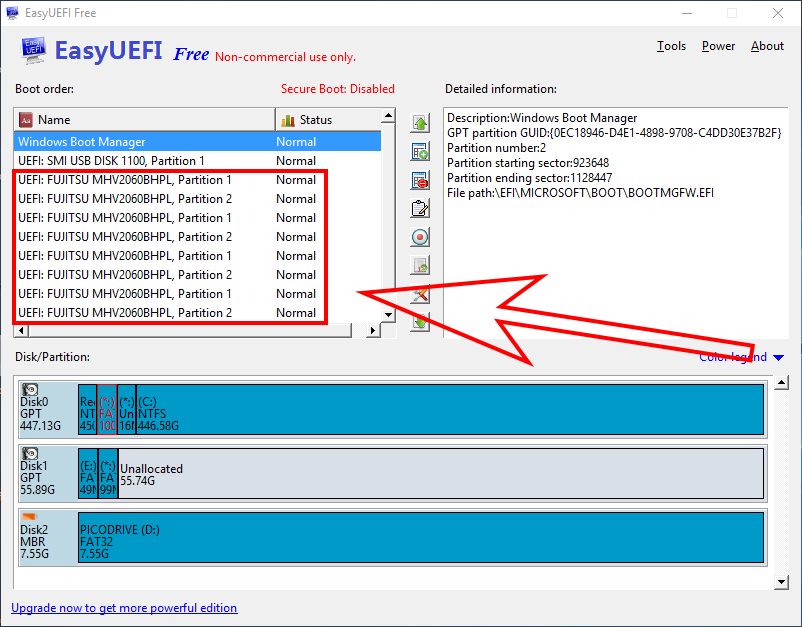Click the red circle one-time boot icon

tap(420, 238)
